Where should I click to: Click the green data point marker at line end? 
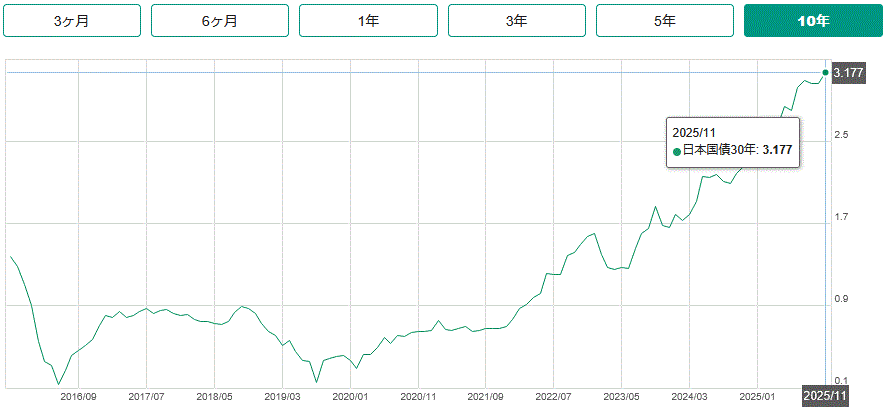click(x=825, y=72)
